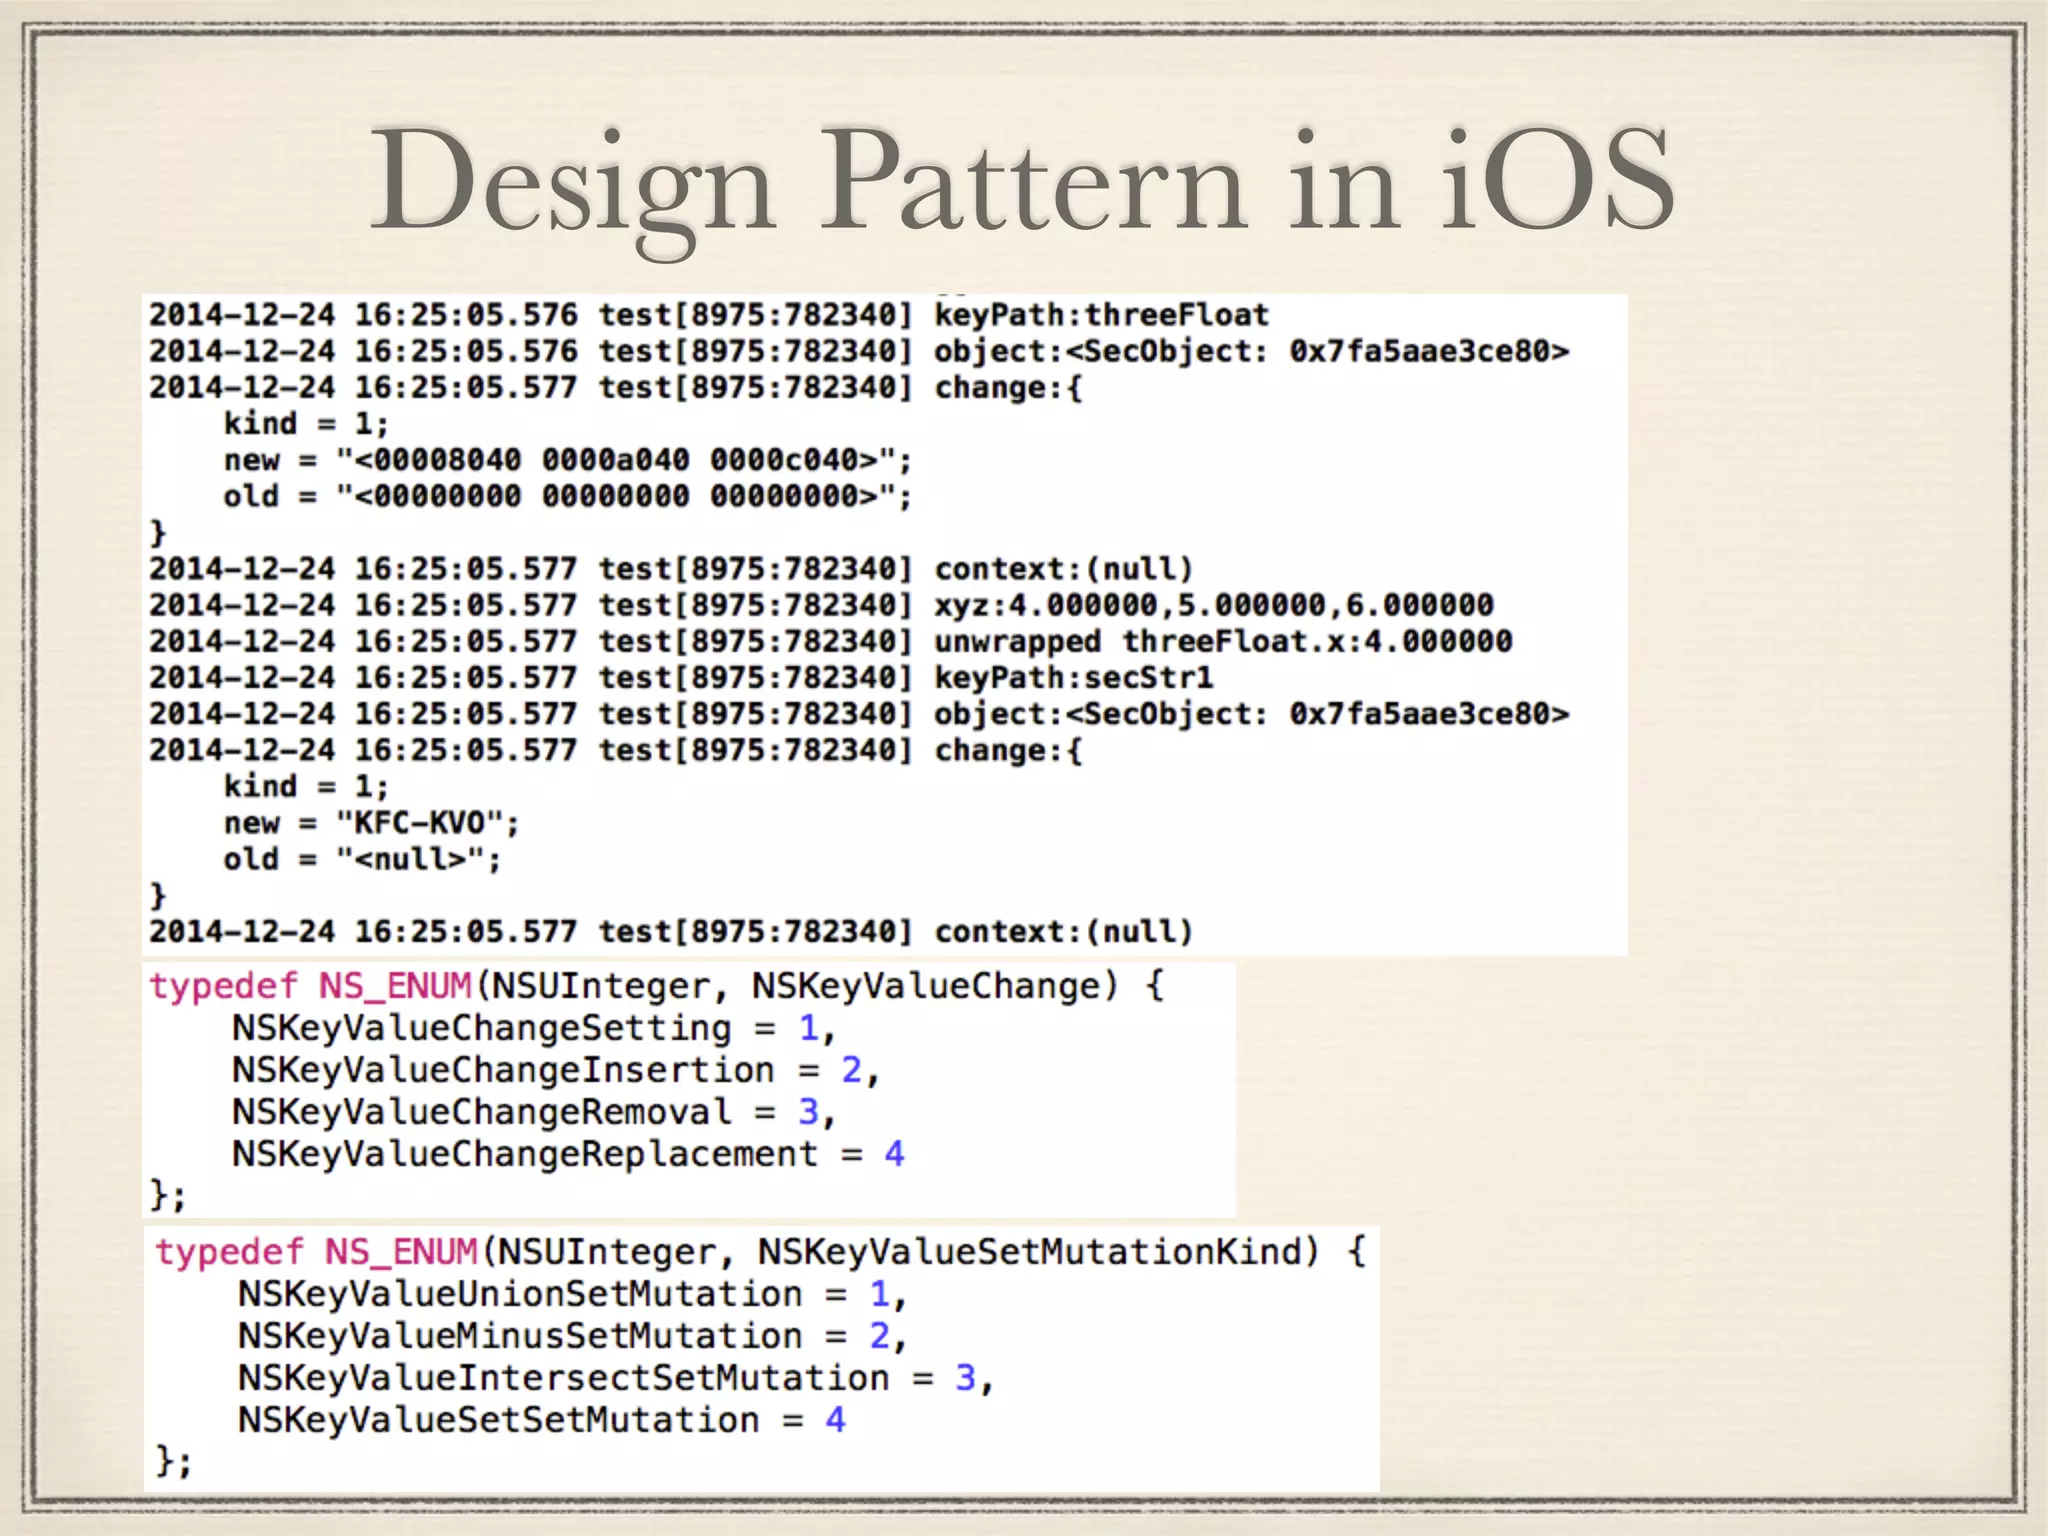Click the typedef line declaring NSKeyValueChange
The image size is (2048, 1536).
pyautogui.click(x=657, y=987)
